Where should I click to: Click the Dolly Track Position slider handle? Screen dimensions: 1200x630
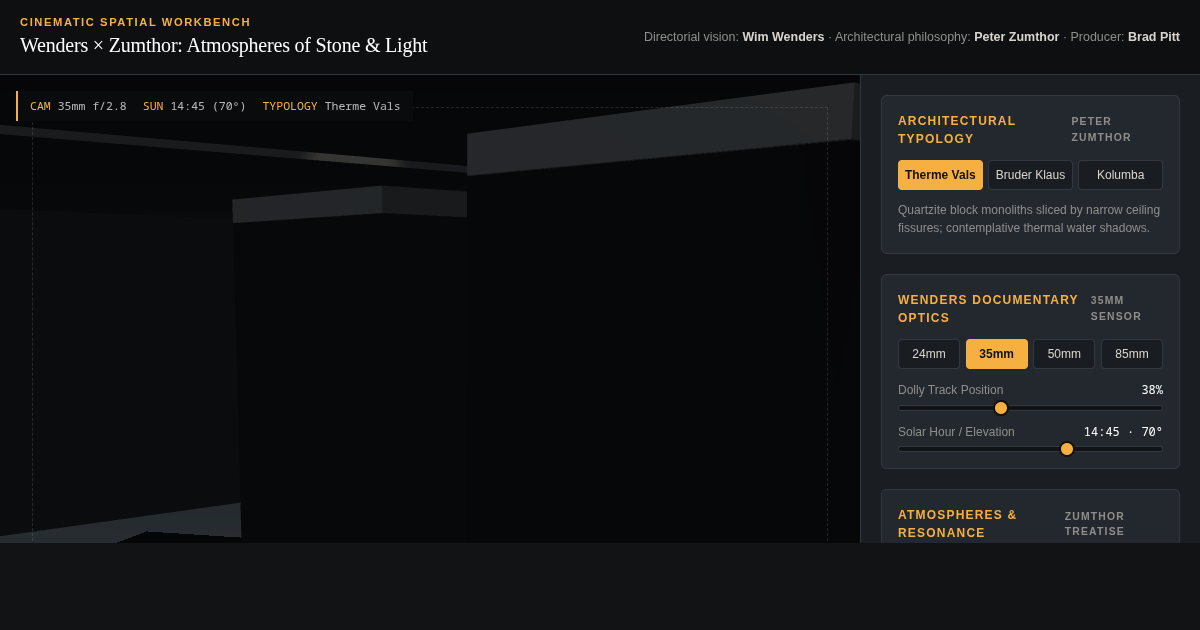click(1001, 408)
